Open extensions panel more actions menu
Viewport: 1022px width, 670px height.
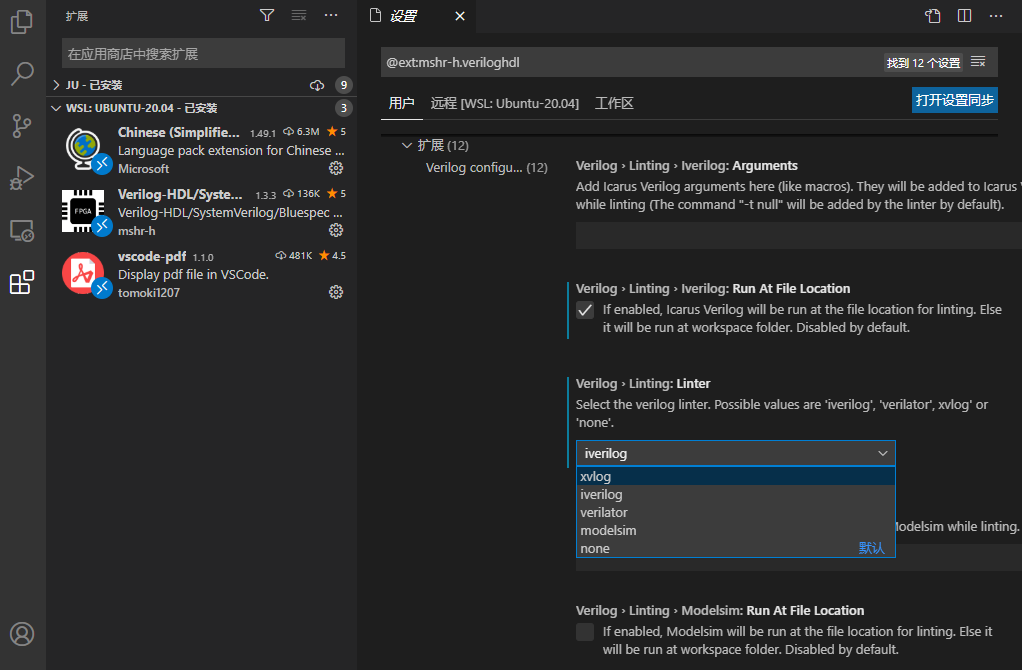pyautogui.click(x=331, y=15)
